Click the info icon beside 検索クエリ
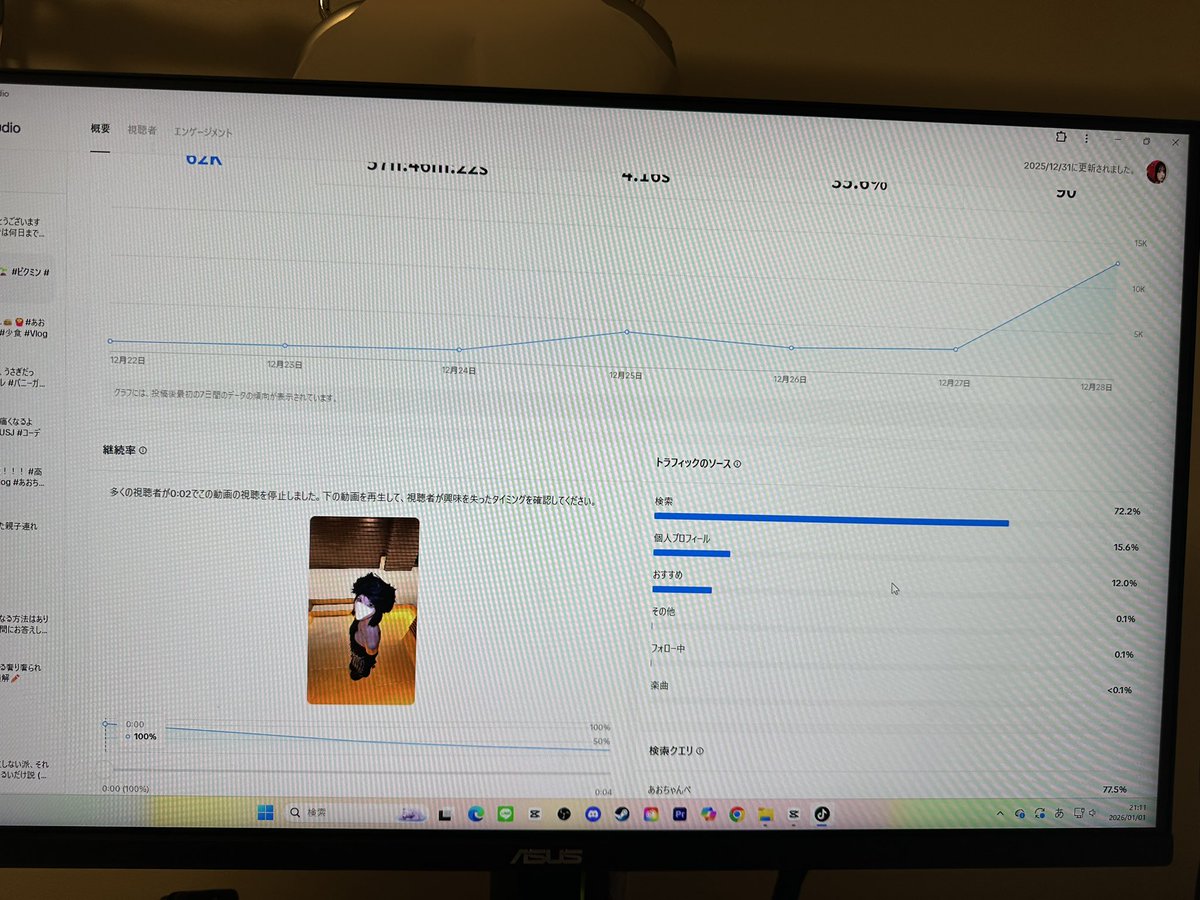Viewport: 1200px width, 900px height. click(x=699, y=751)
